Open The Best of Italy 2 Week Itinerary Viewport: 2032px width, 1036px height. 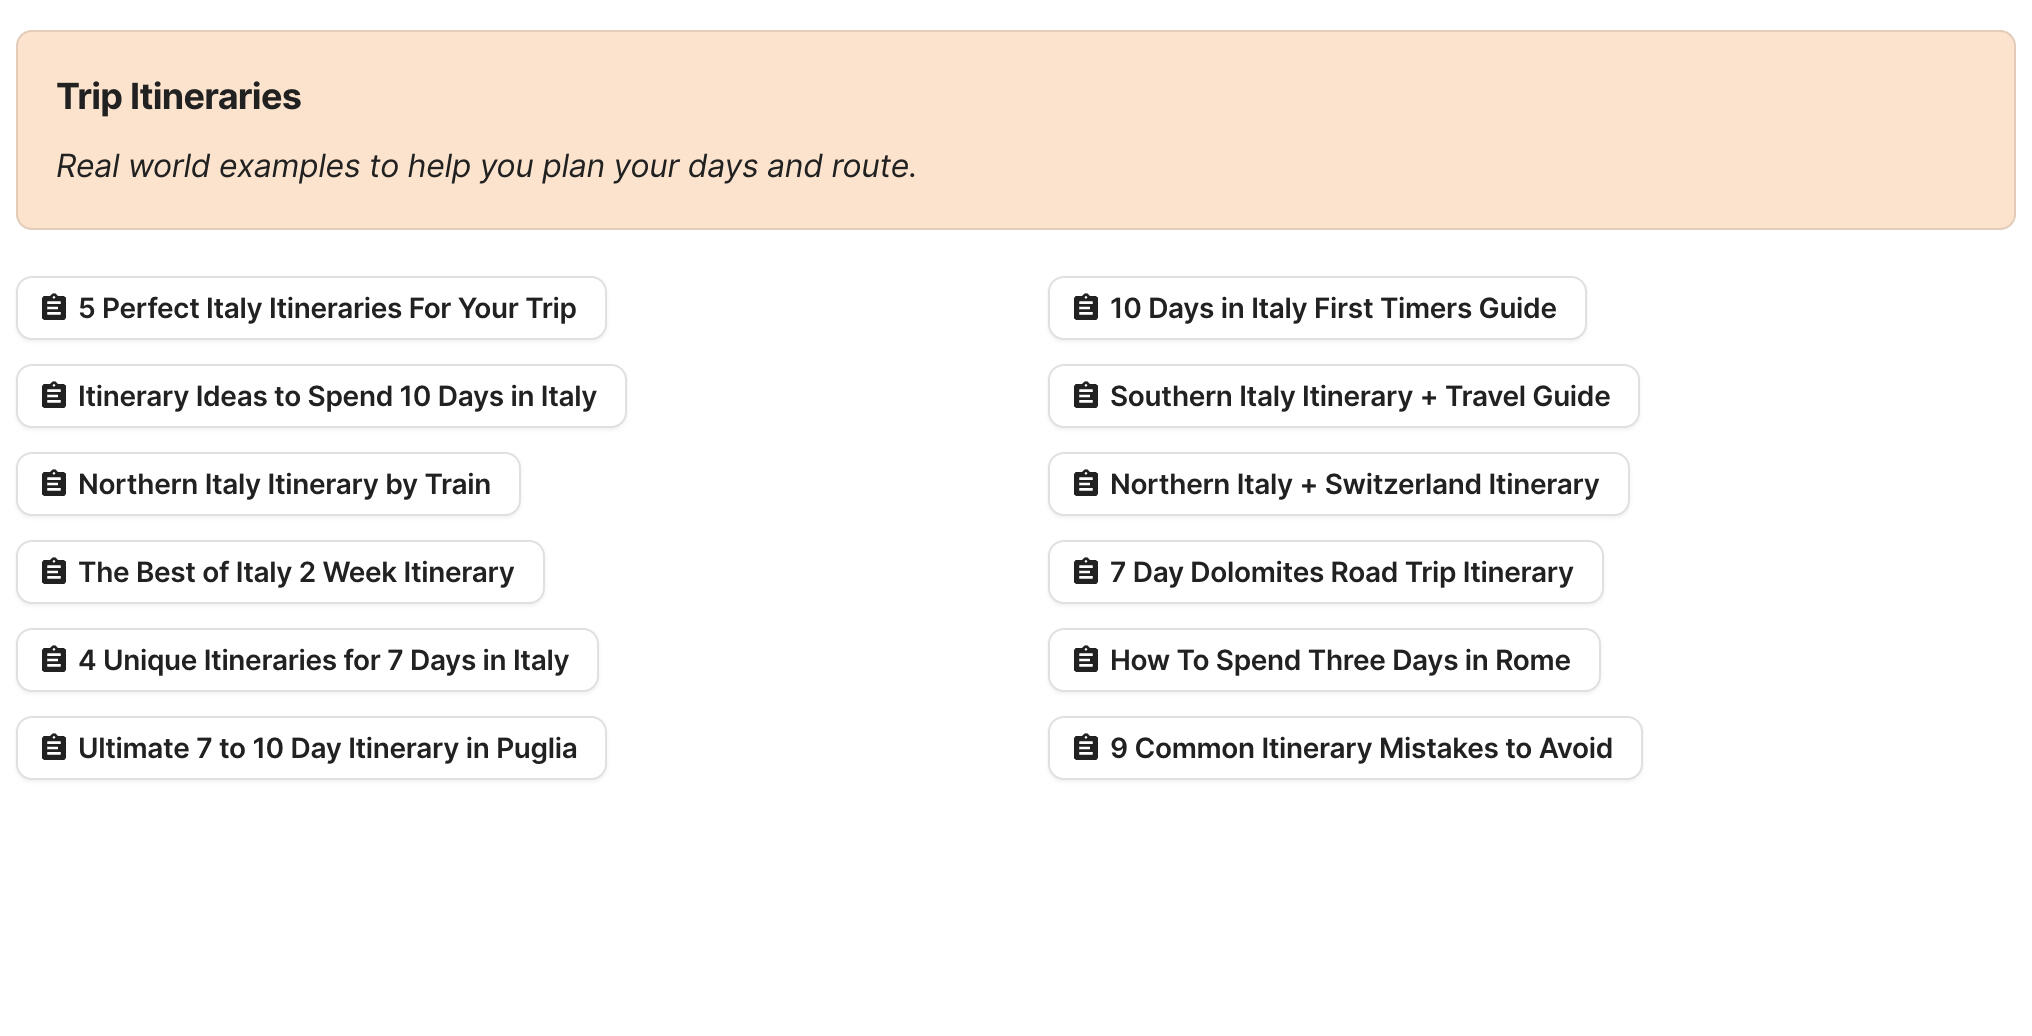coord(280,572)
